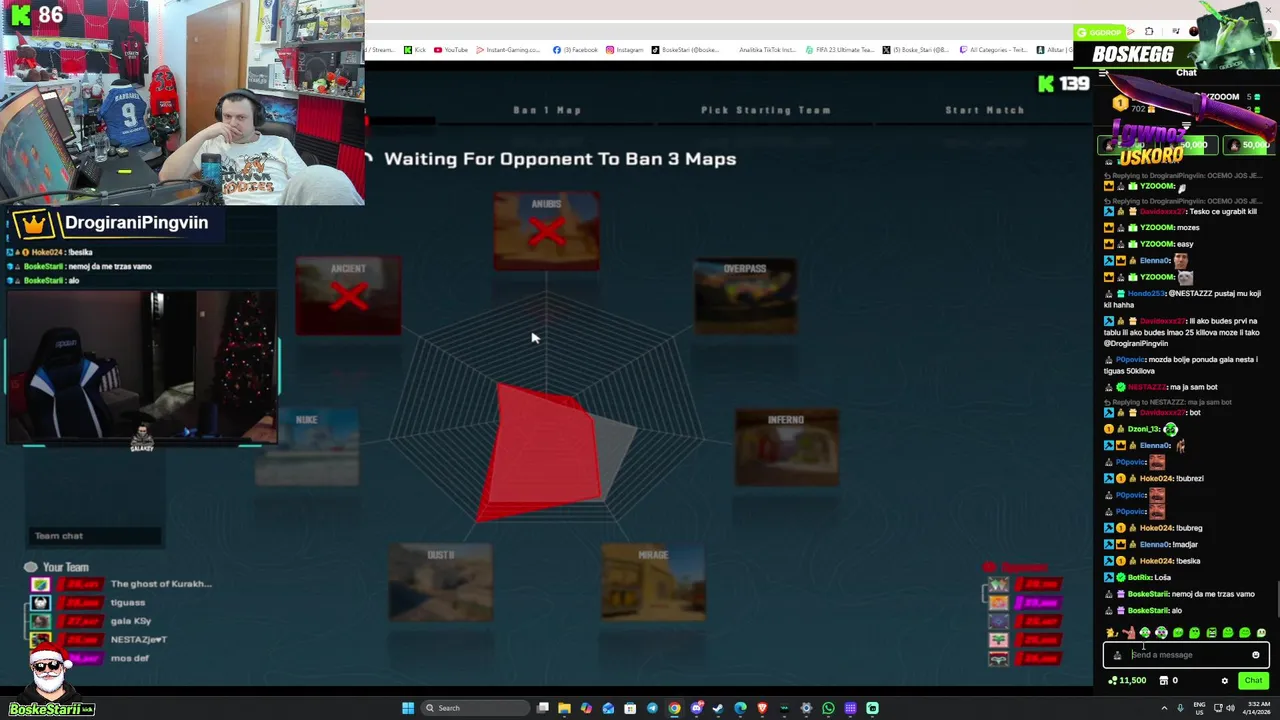The image size is (1280, 720).
Task: Open Discord from the taskbar
Action: coord(697,708)
